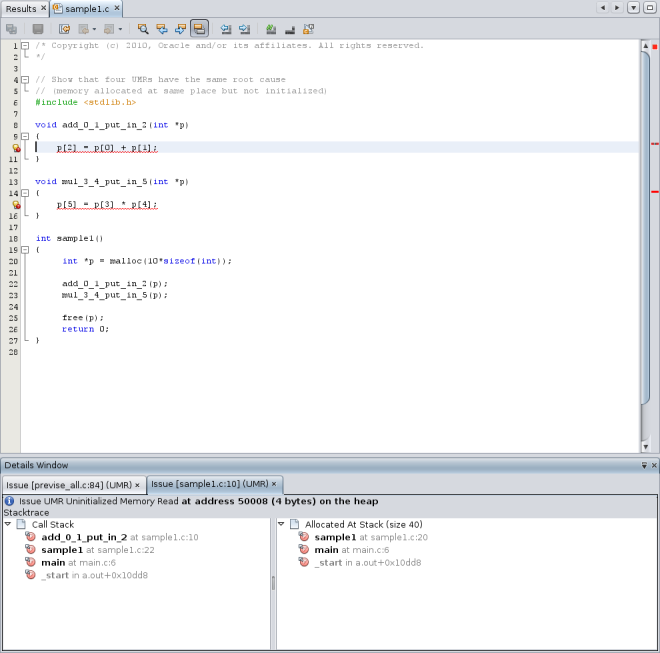660x653 pixels.
Task: Click the error stripe mark for line 15
Action: click(655, 192)
